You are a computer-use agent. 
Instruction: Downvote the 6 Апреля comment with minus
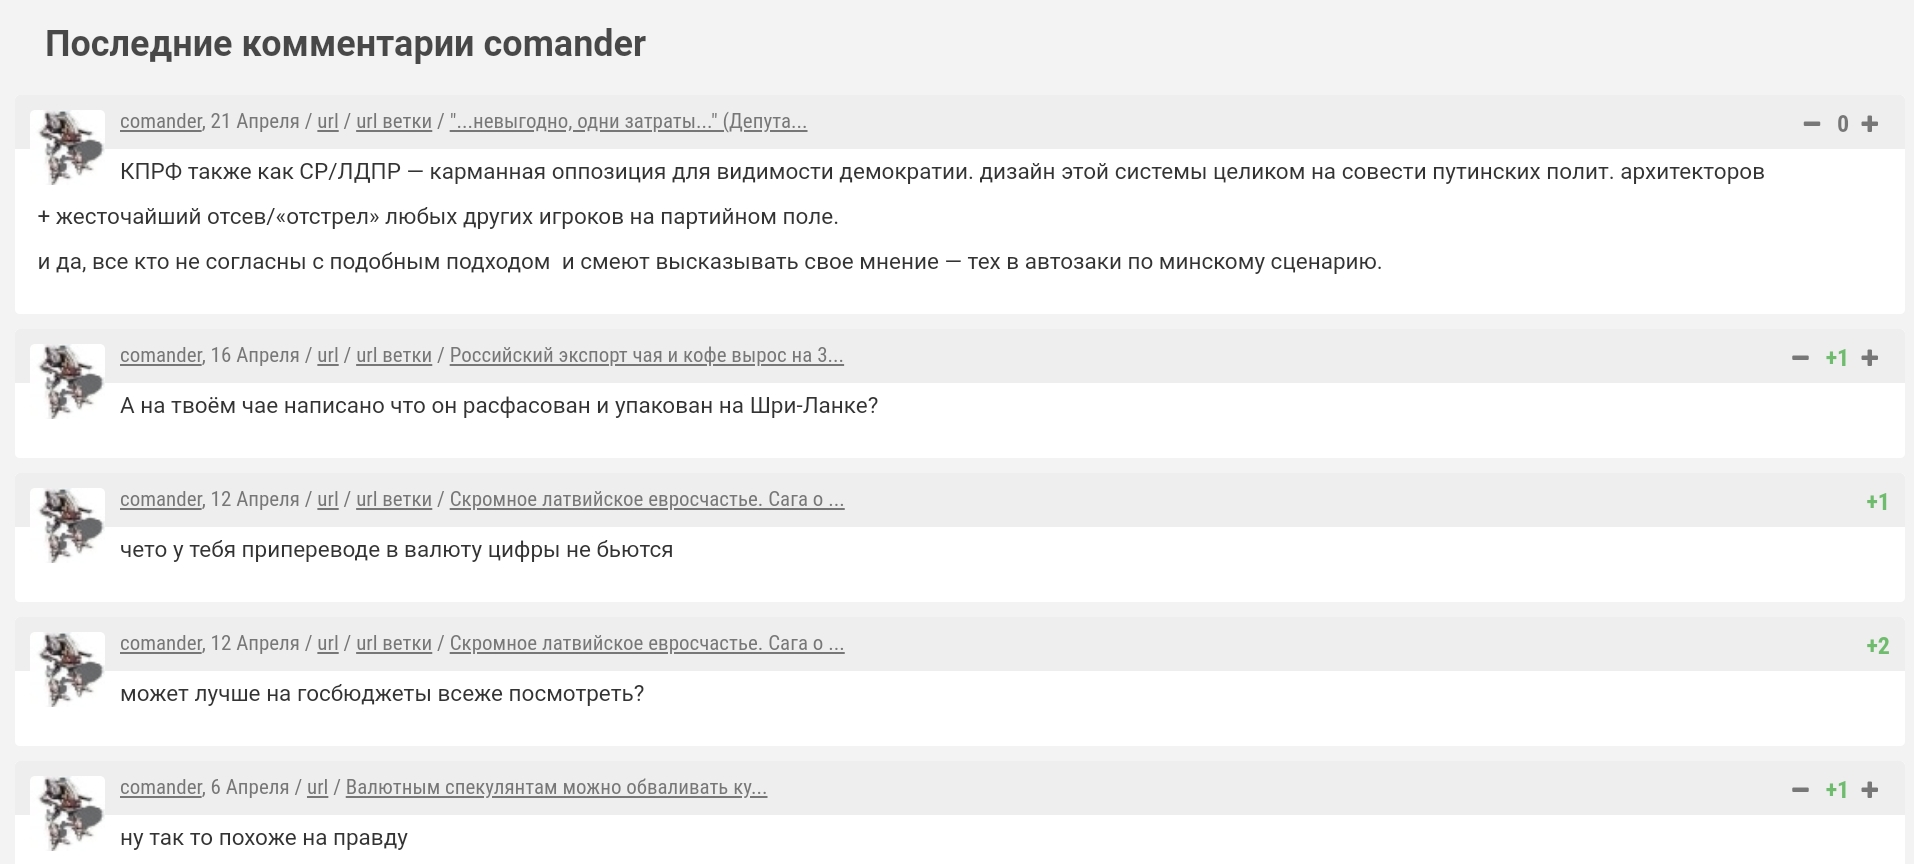1800,790
